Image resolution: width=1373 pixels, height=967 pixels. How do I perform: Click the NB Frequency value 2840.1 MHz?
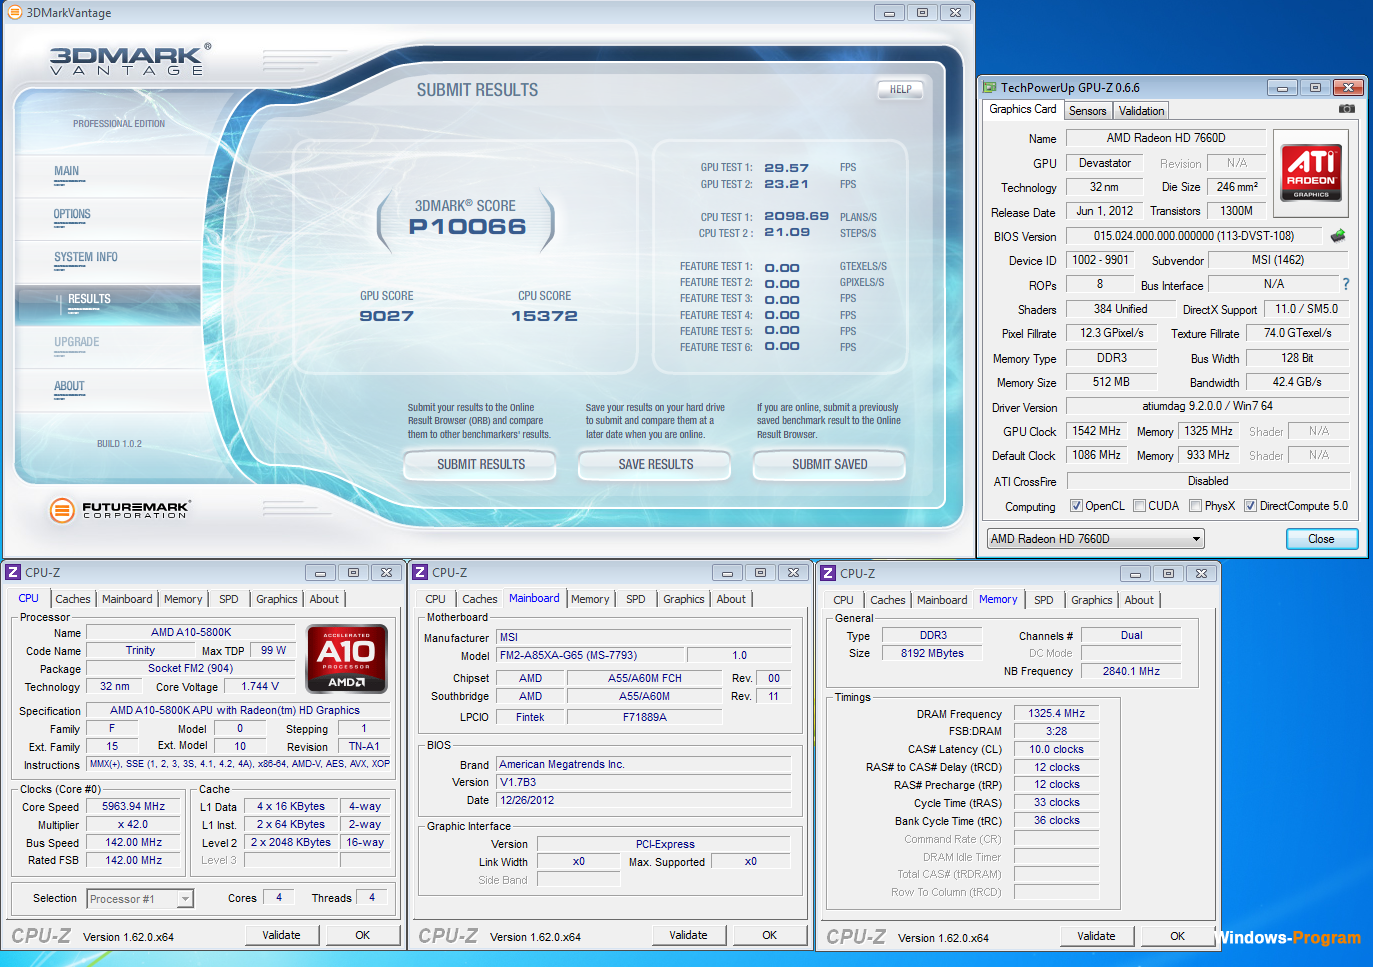coord(1131,671)
